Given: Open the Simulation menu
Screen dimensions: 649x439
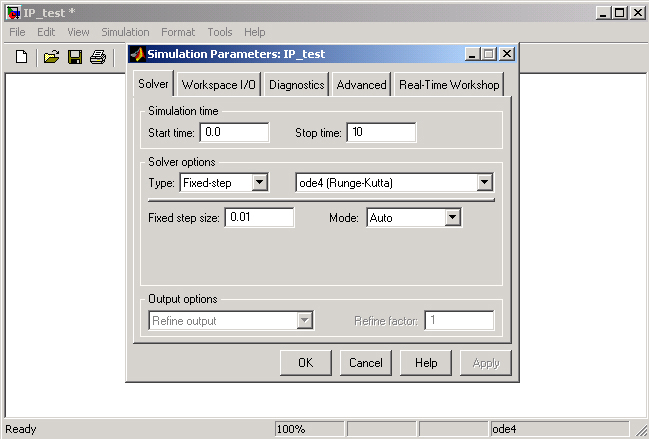Looking at the screenshot, I should (x=125, y=32).
